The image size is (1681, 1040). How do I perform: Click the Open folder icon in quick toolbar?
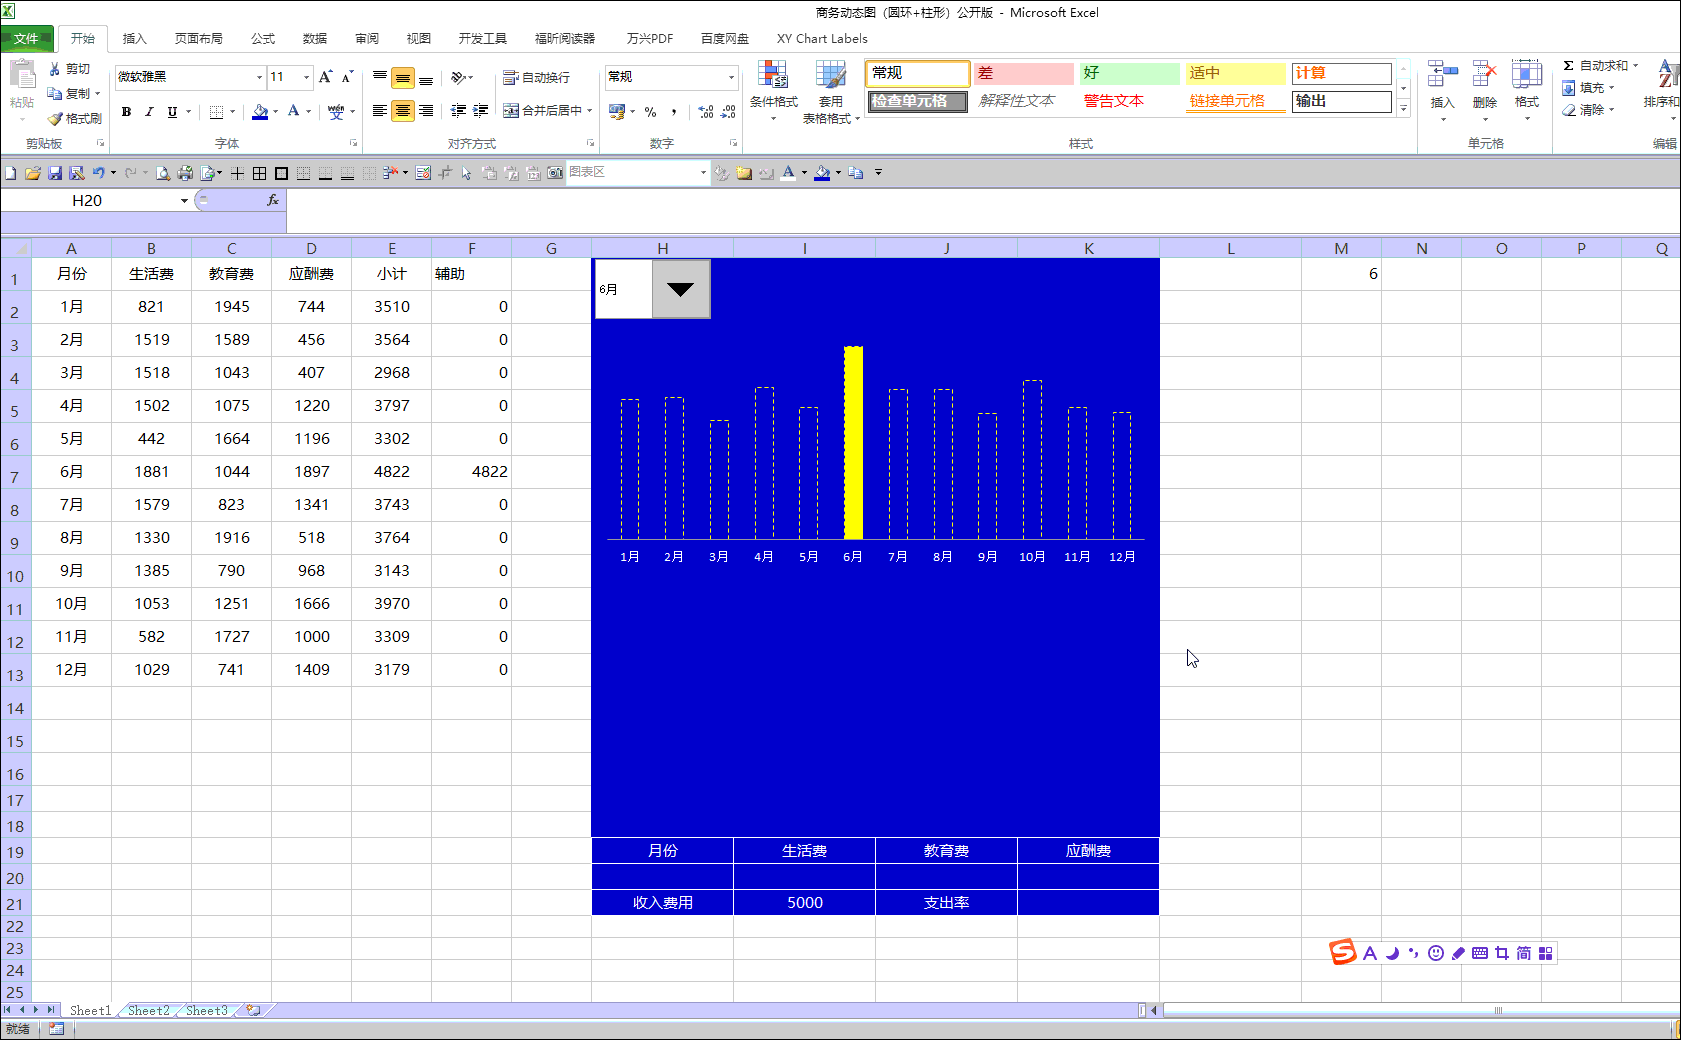pyautogui.click(x=33, y=173)
